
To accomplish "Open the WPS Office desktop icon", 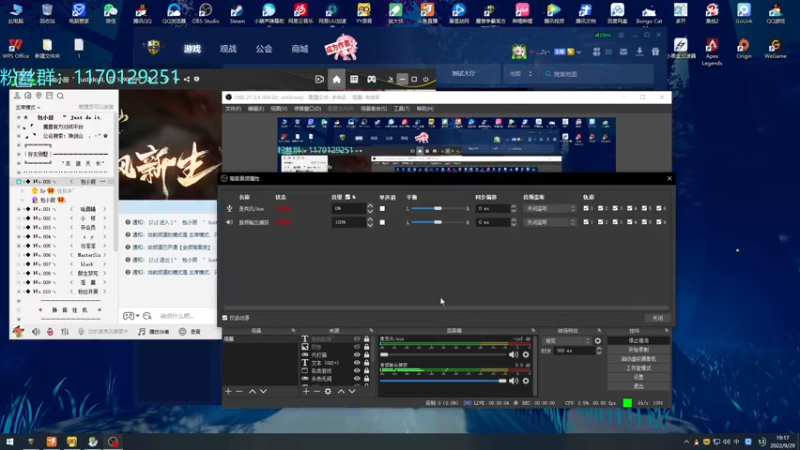I will (x=15, y=48).
